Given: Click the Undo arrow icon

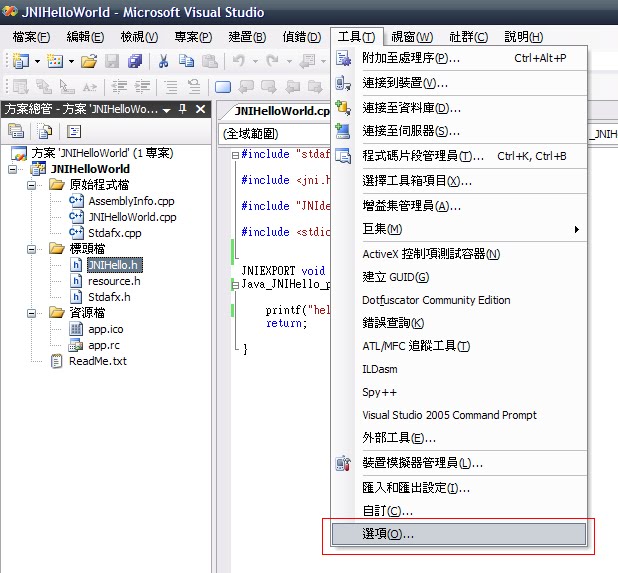Looking at the screenshot, I should click(x=238, y=61).
